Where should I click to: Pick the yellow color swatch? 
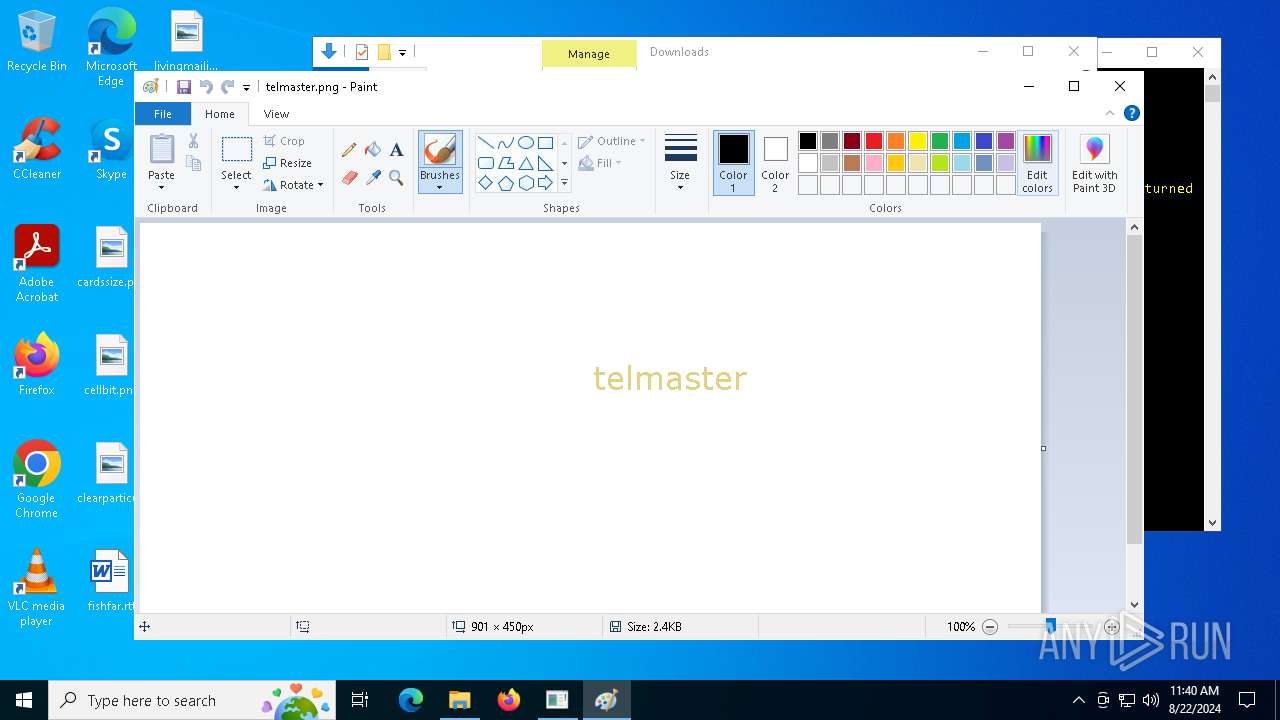click(918, 141)
